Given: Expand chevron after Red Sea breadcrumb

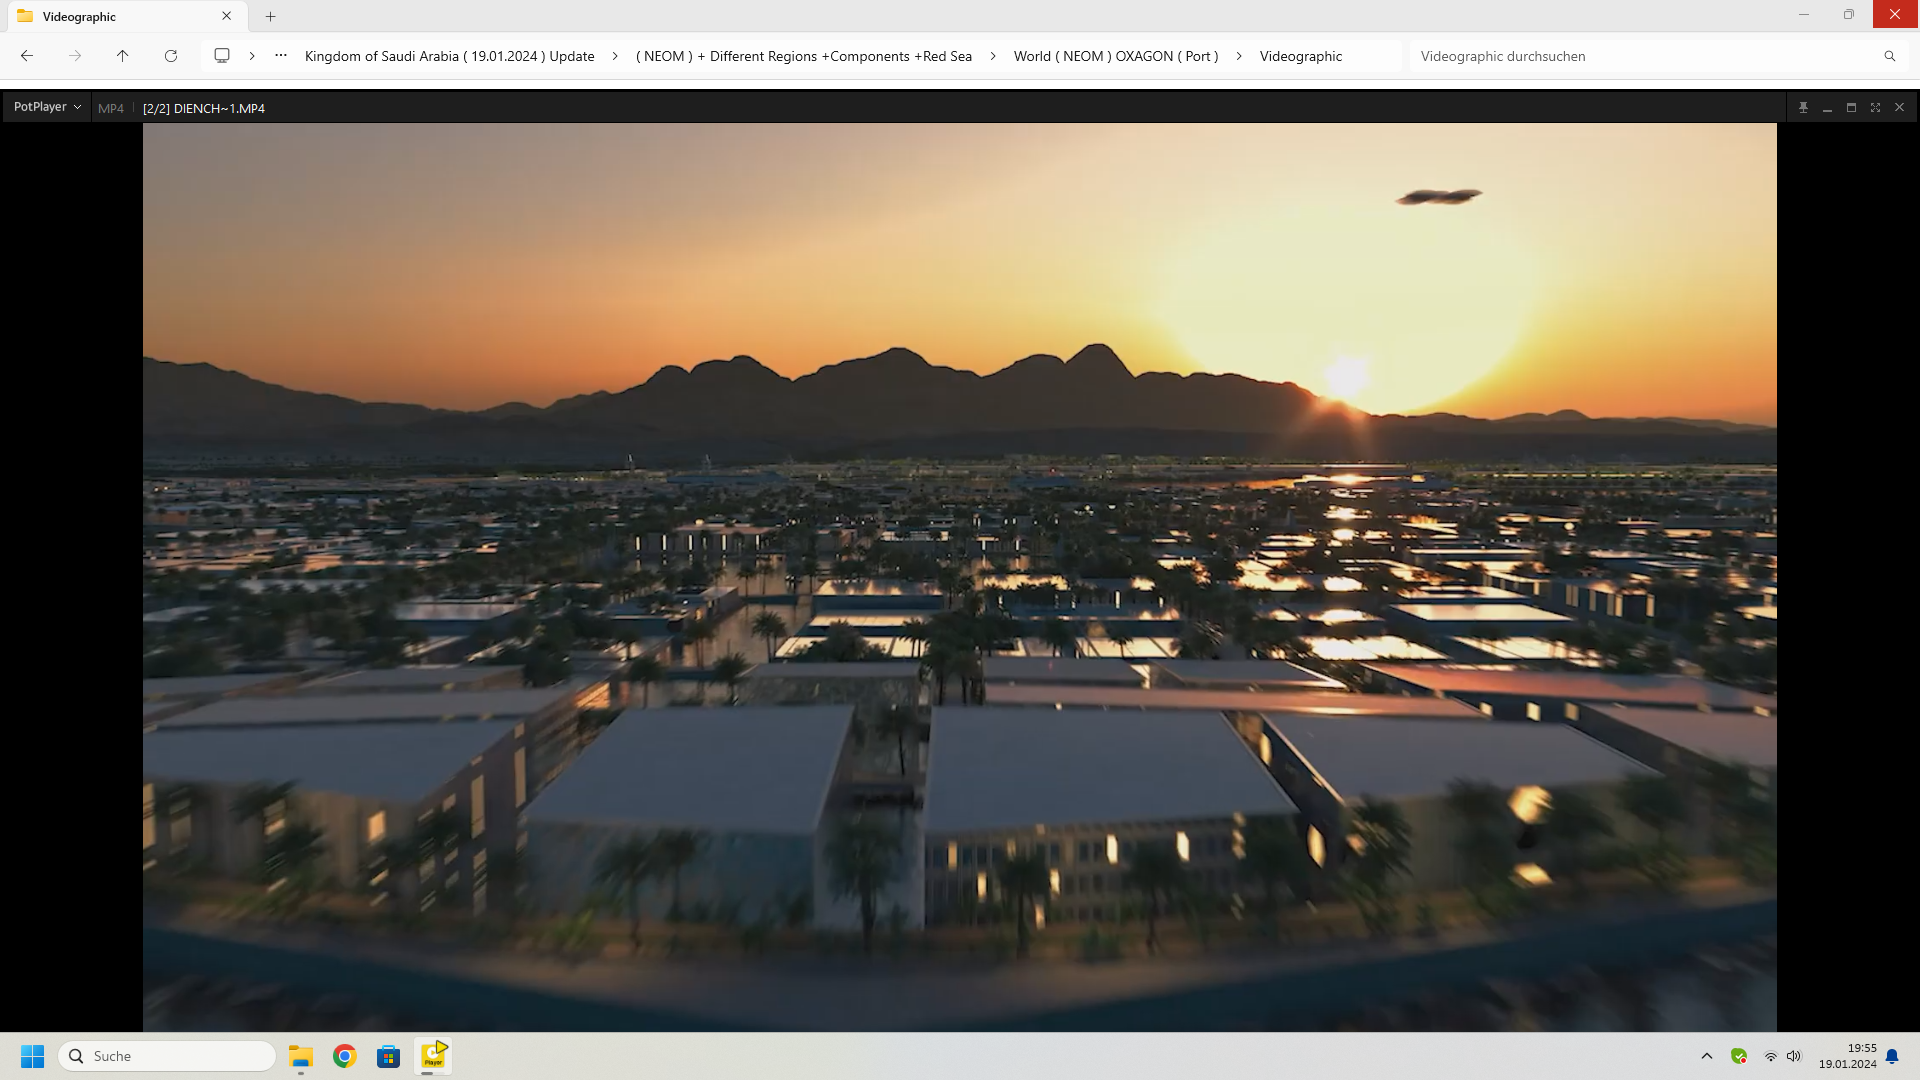Looking at the screenshot, I should (993, 56).
